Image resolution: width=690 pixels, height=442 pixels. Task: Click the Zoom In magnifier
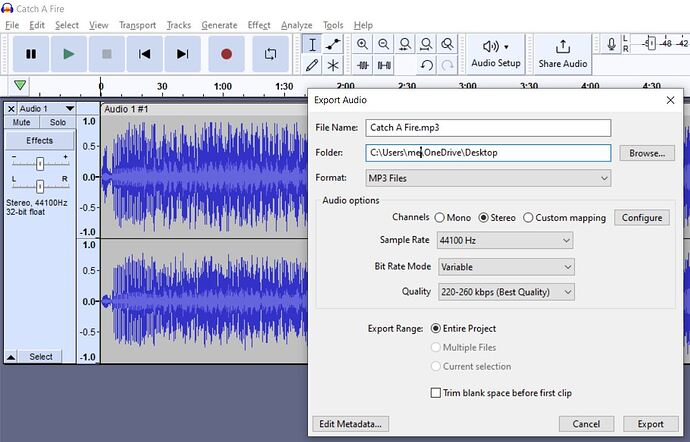click(x=362, y=44)
